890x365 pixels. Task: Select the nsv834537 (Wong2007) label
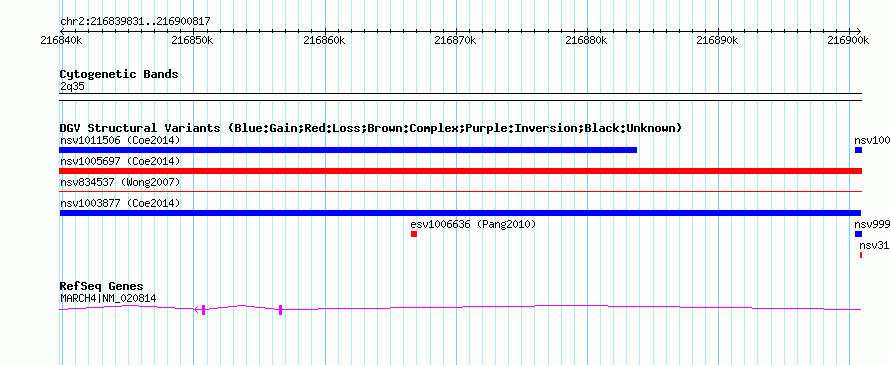click(120, 182)
